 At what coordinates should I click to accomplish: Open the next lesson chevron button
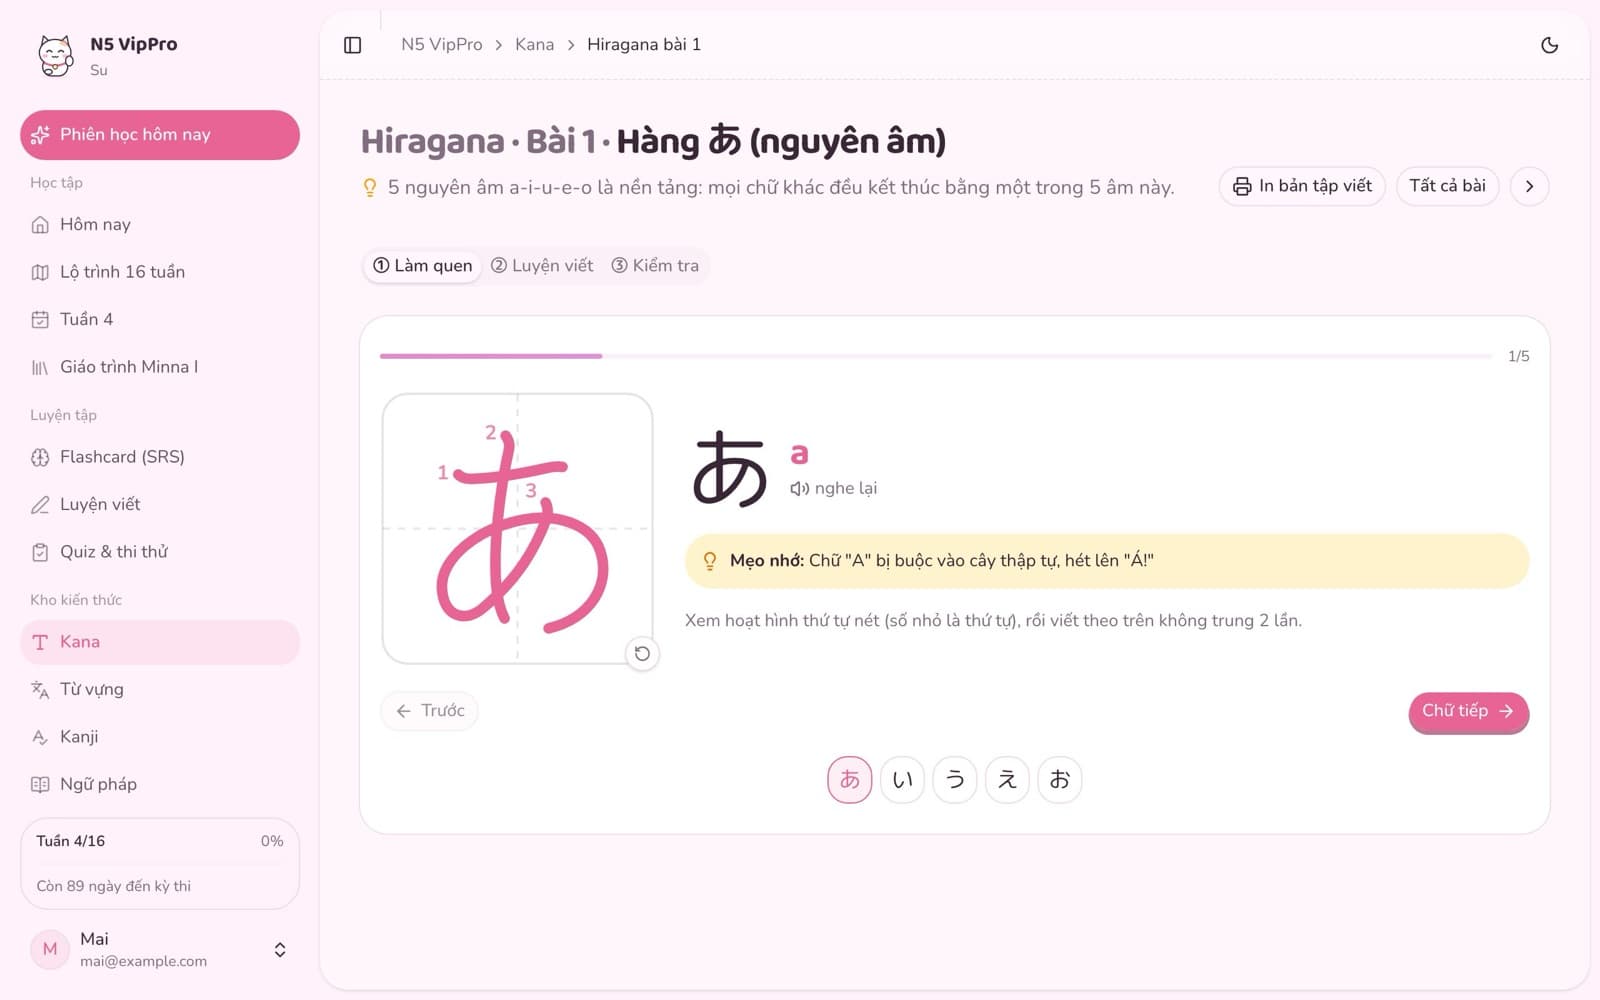click(1529, 186)
